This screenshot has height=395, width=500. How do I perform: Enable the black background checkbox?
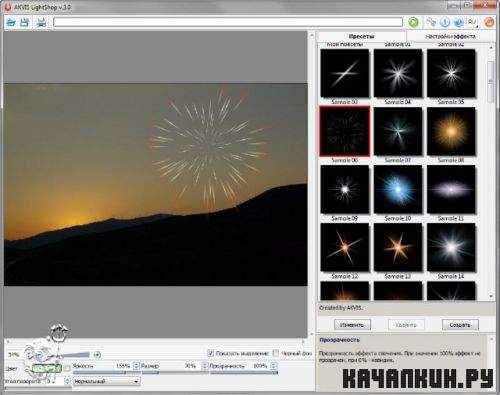(x=276, y=353)
